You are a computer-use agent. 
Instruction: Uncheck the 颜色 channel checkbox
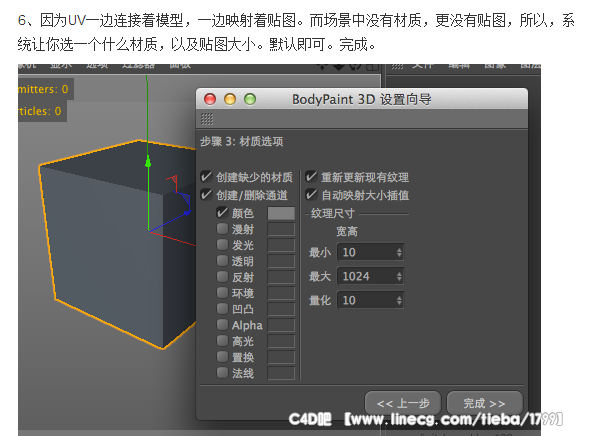pyautogui.click(x=222, y=213)
